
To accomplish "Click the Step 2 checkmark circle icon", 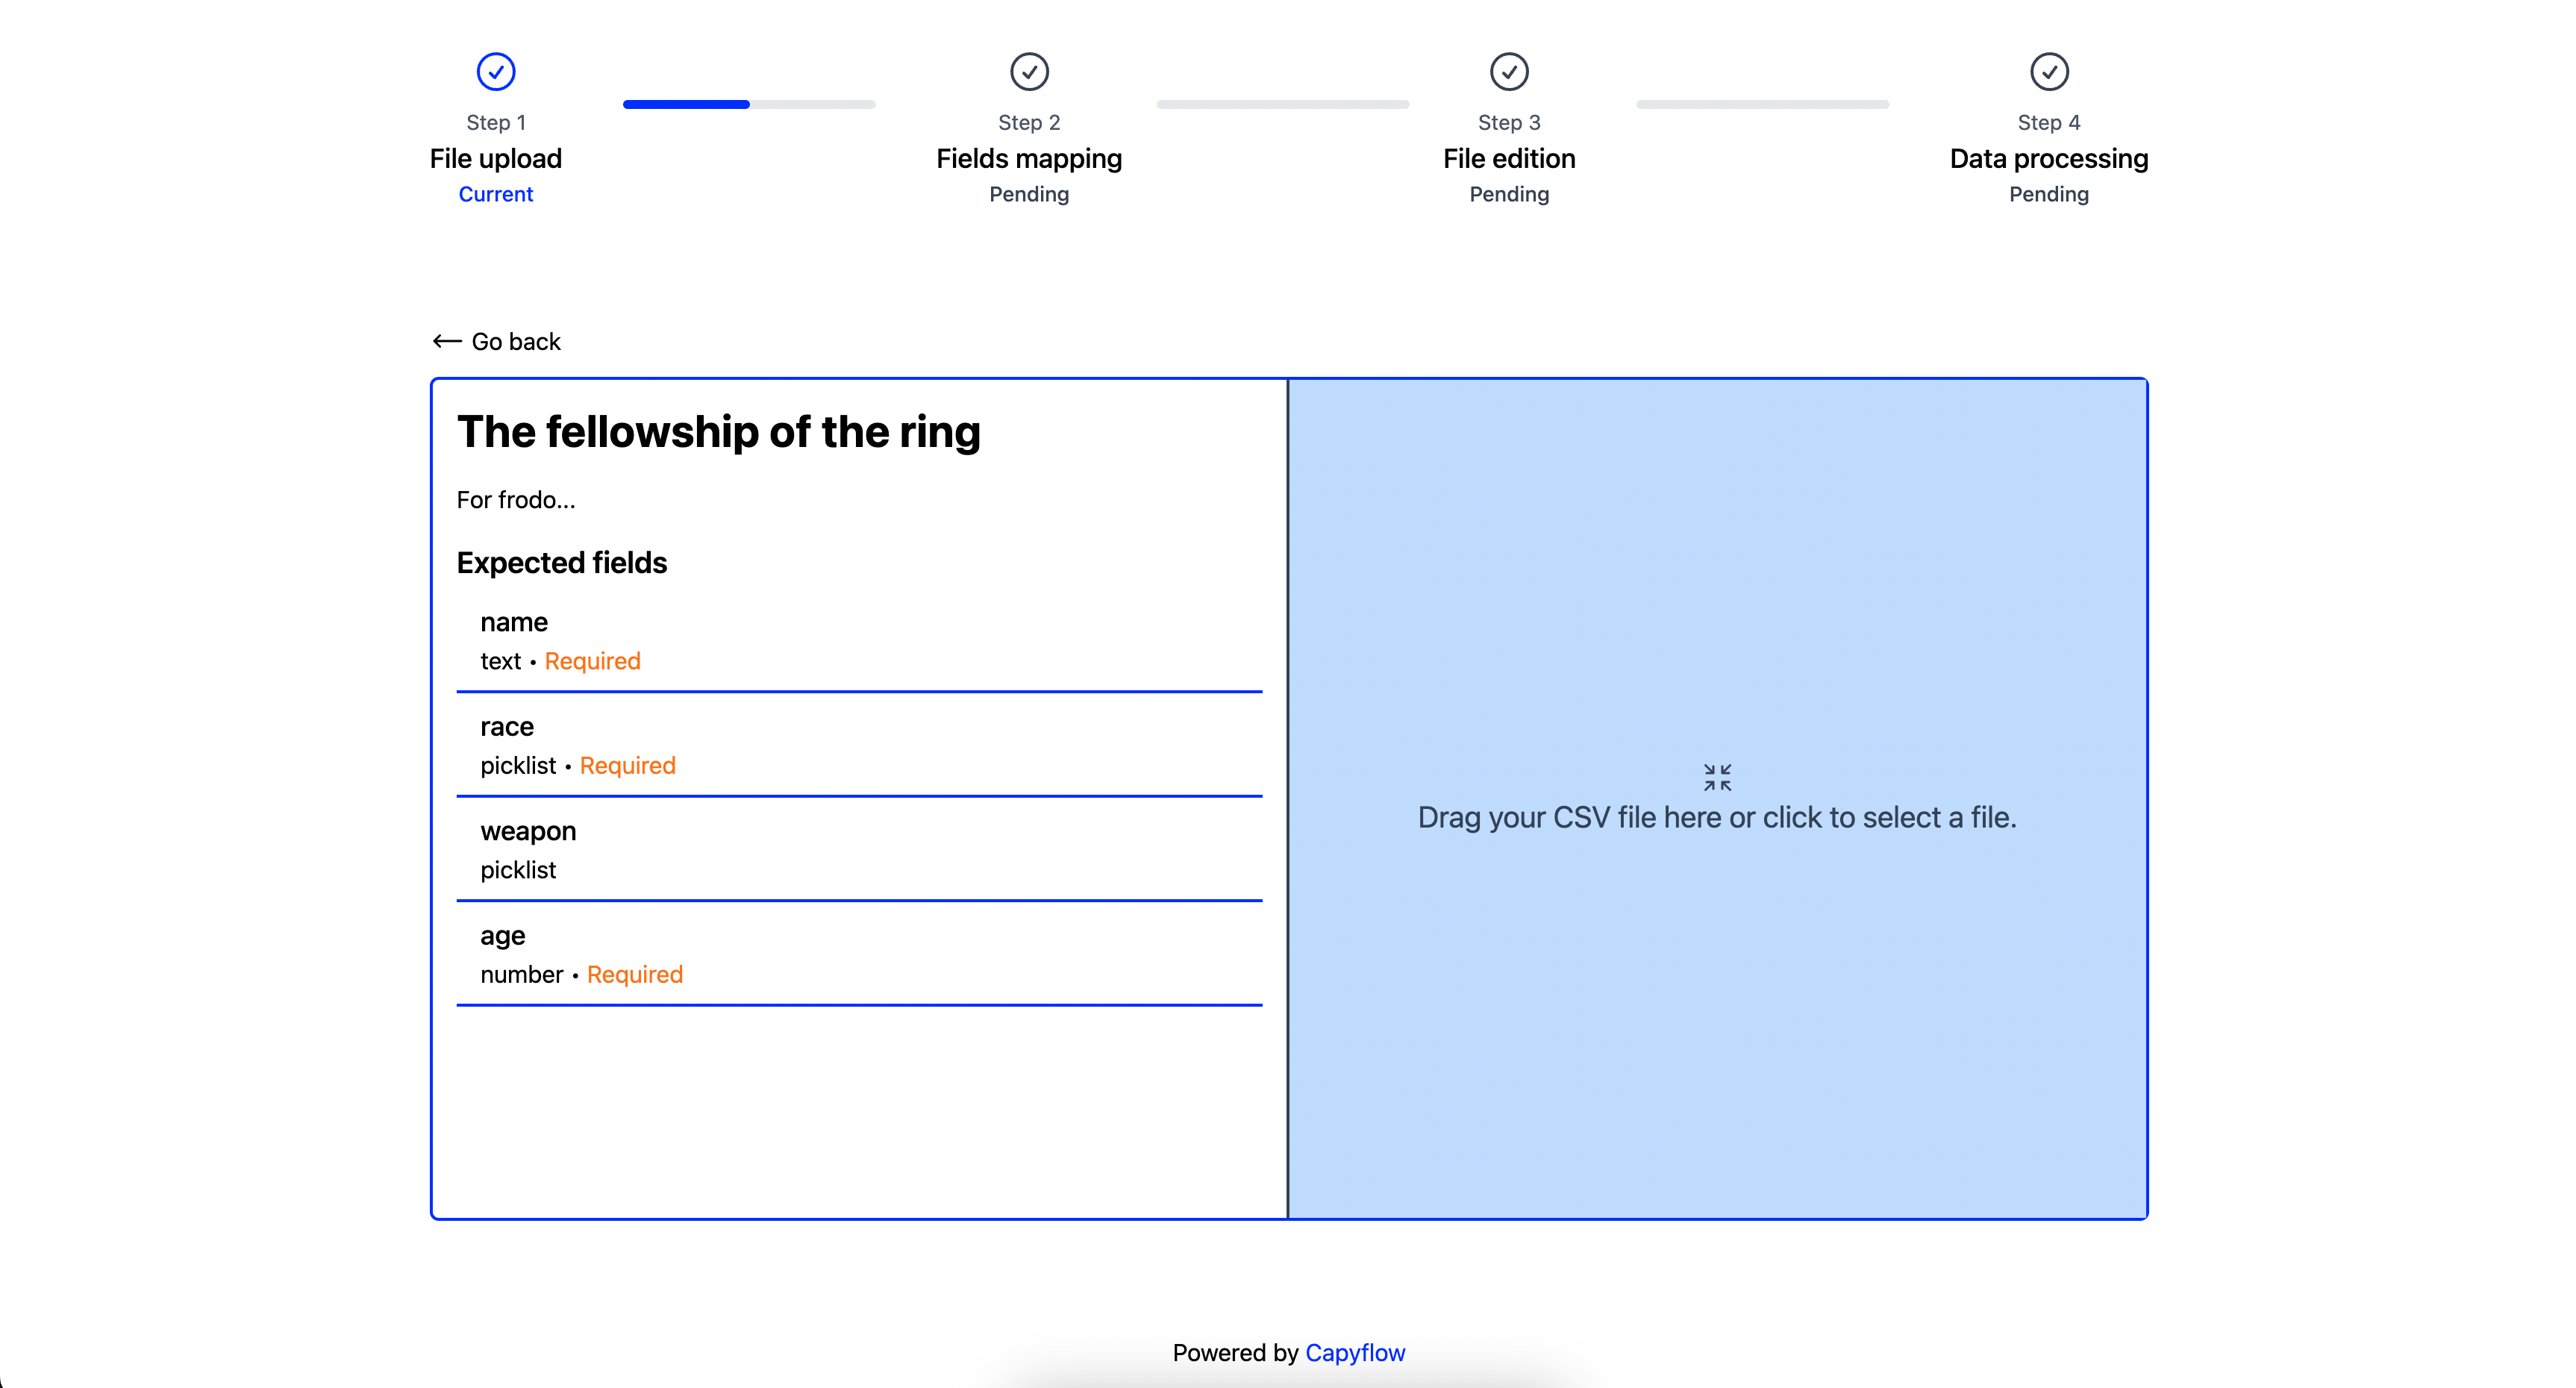I will 1028,71.
